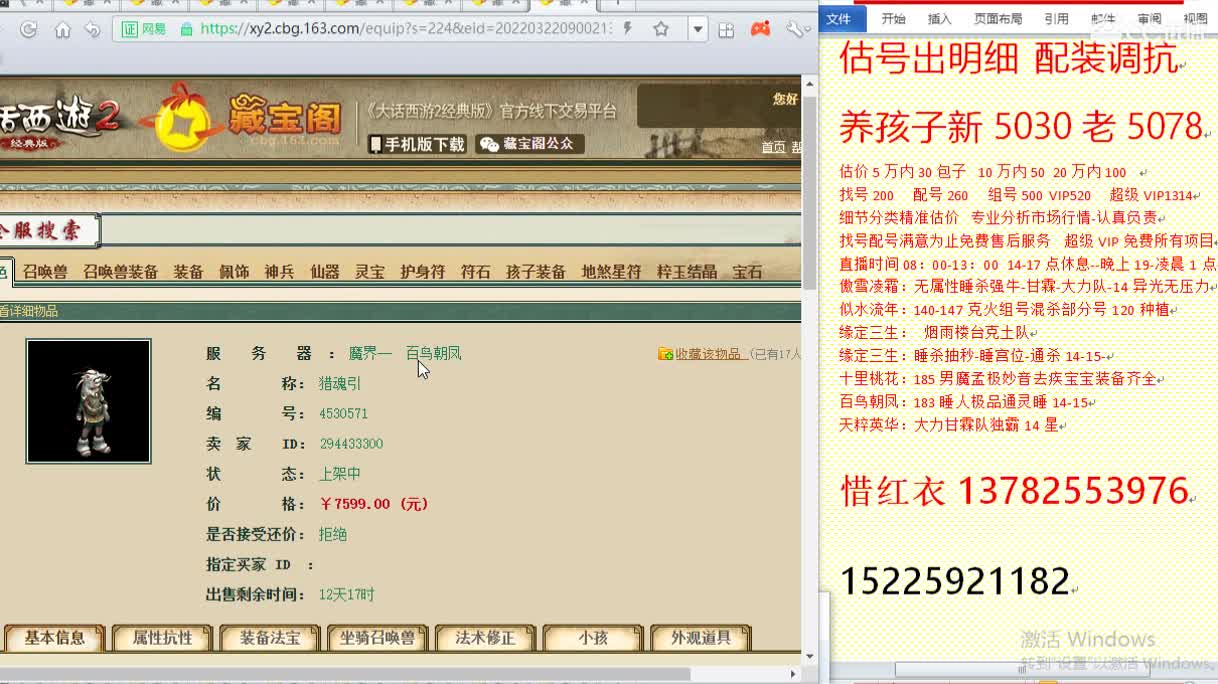Click the 全服搜索 button
This screenshot has width=1218, height=684.
pos(48,231)
